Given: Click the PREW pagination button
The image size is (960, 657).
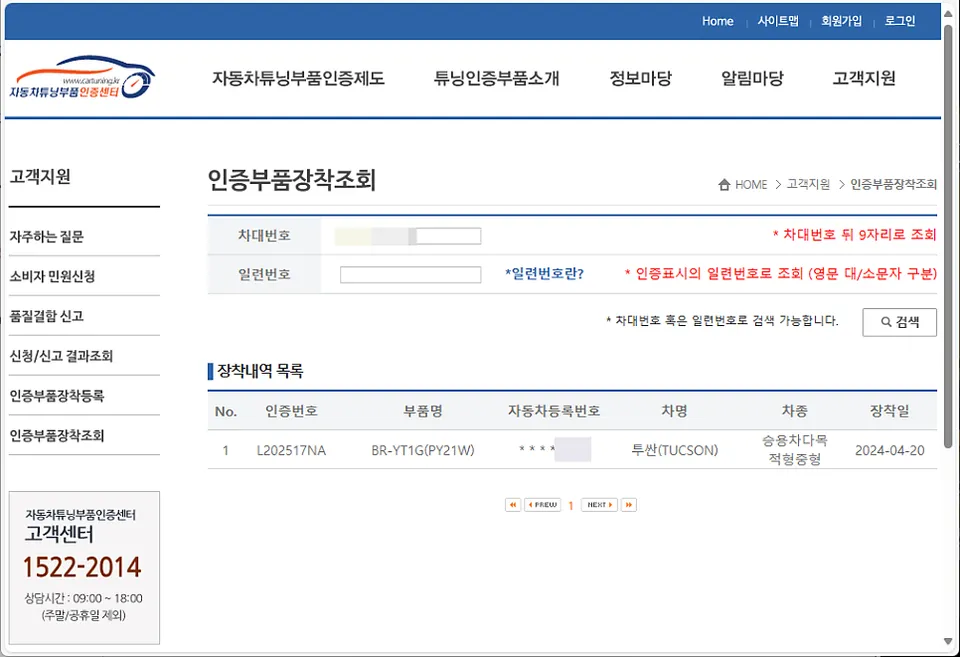Looking at the screenshot, I should (x=542, y=505).
